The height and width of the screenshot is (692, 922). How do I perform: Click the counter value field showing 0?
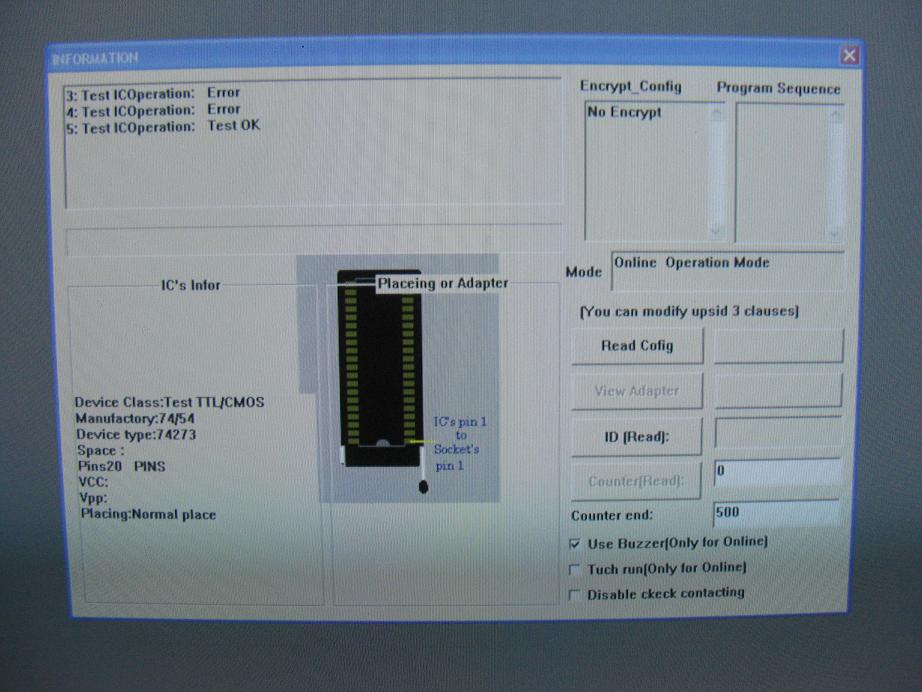[776, 472]
